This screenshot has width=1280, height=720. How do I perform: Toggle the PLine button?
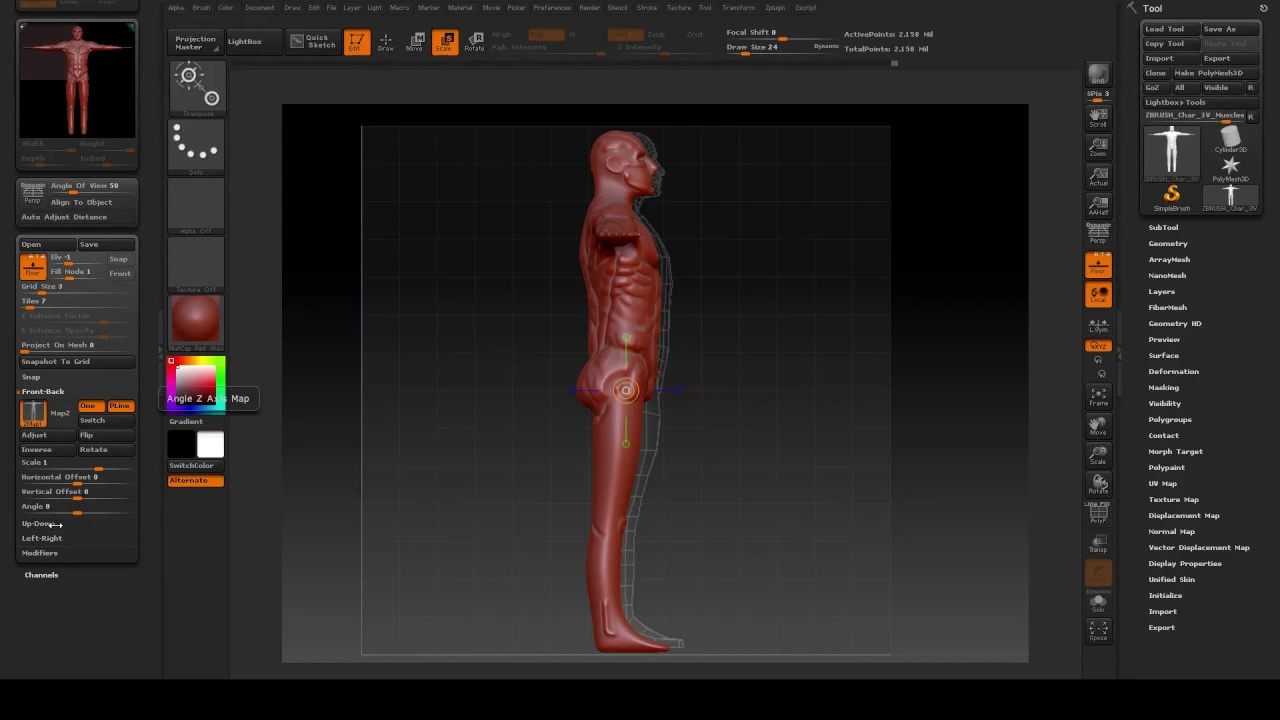point(120,406)
